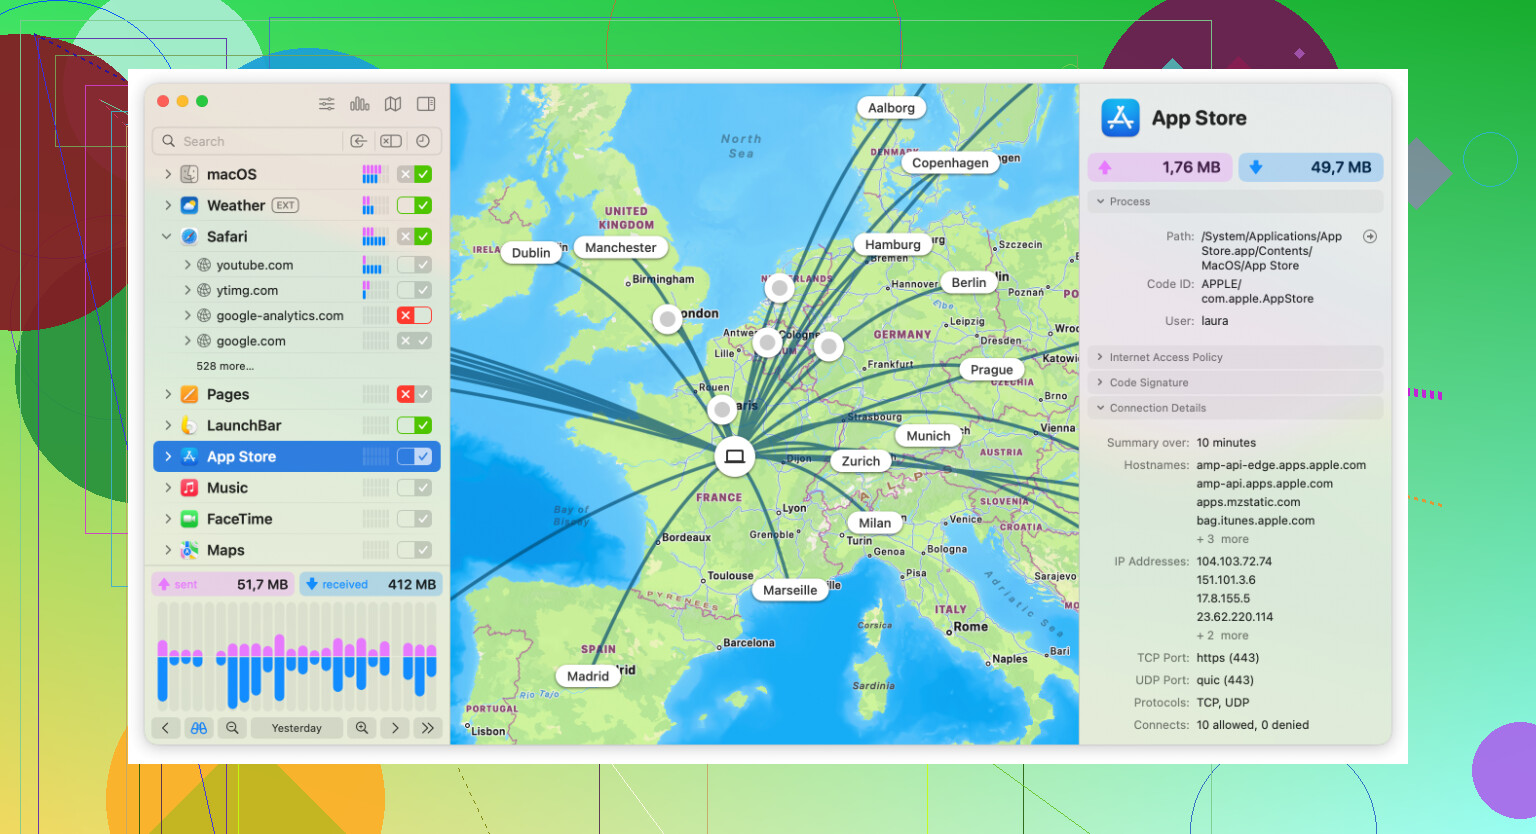Screen dimensions: 1536x834
Task: Reveal App Store path with arrow icon
Action: coord(1370,237)
